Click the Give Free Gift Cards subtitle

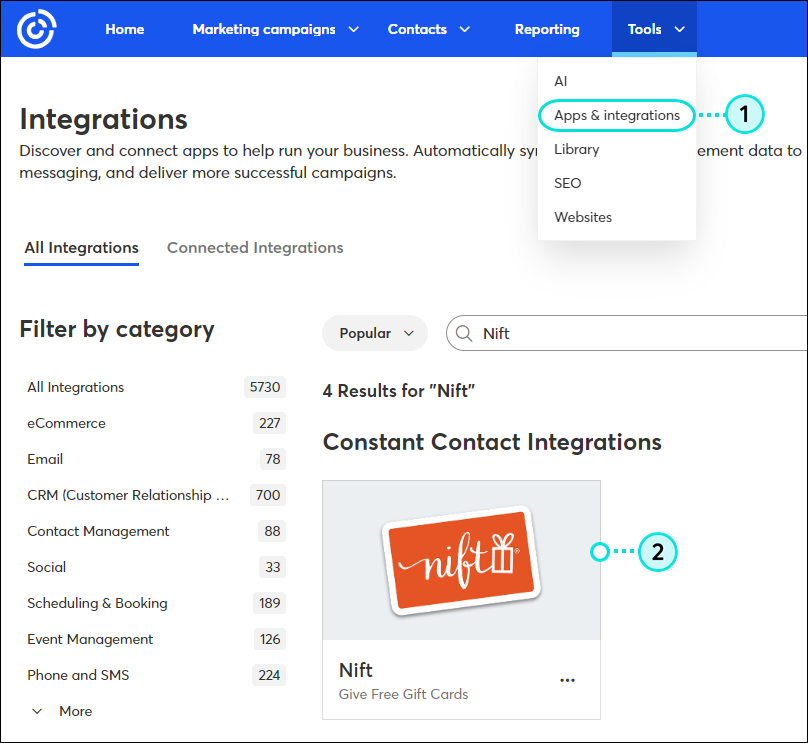[x=403, y=695]
